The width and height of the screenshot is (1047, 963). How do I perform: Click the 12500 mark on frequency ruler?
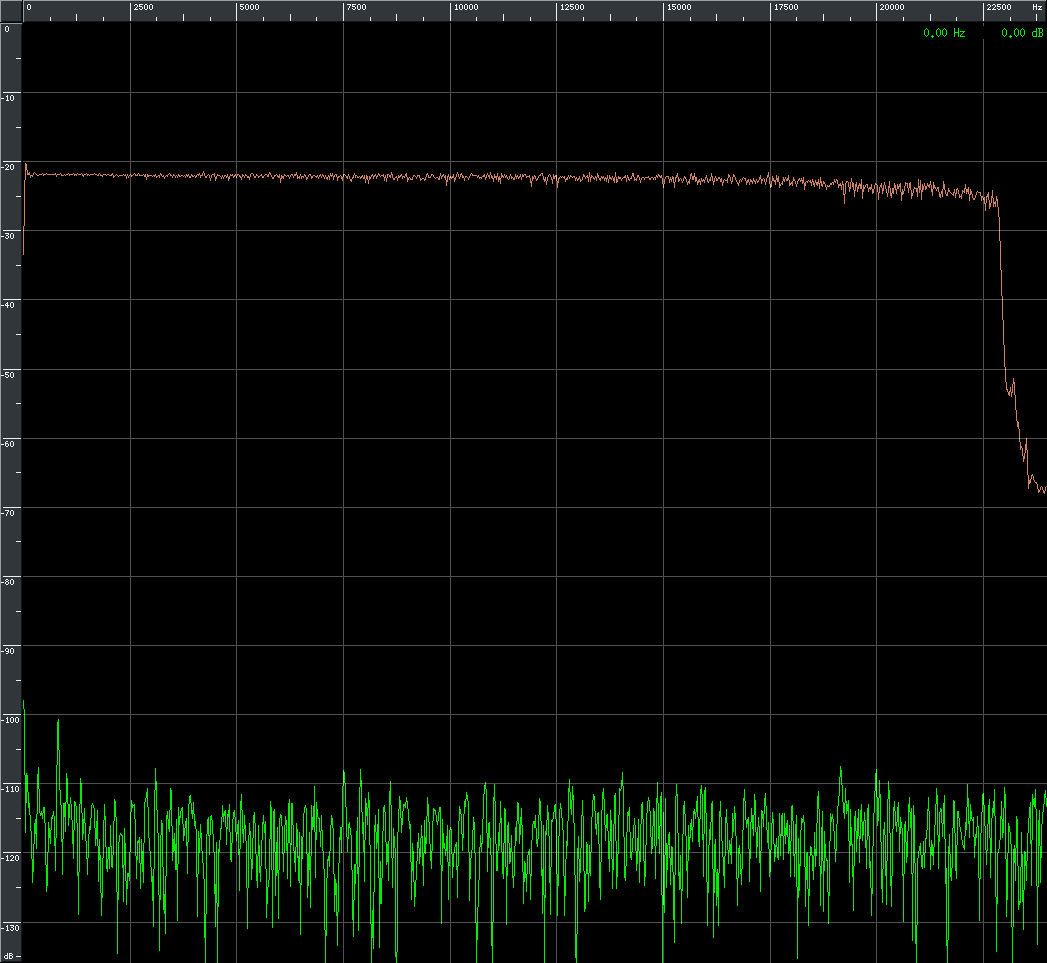[x=572, y=7]
